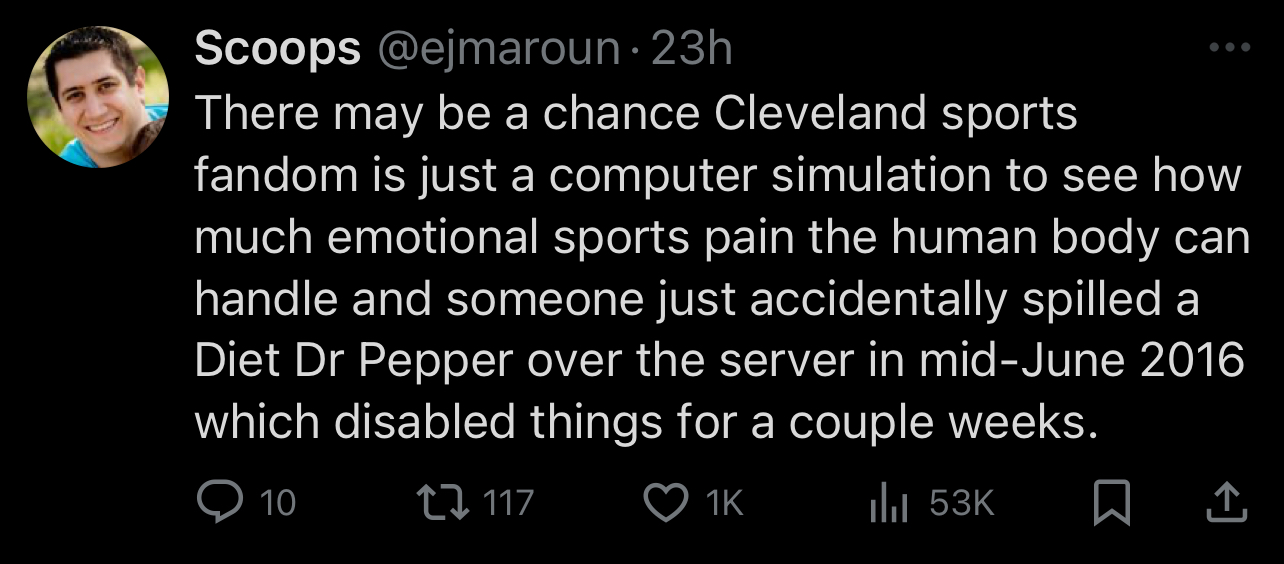Bookmark this tweet from Scoops
Viewport: 1284px width, 564px height.
[1111, 503]
